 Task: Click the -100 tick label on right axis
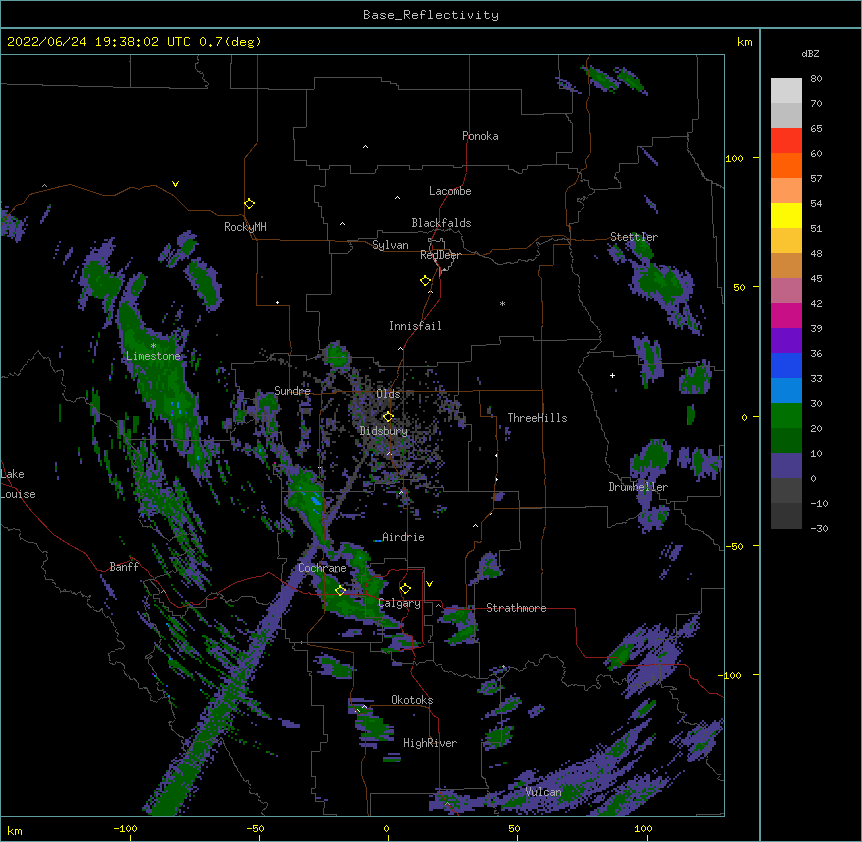point(731,675)
